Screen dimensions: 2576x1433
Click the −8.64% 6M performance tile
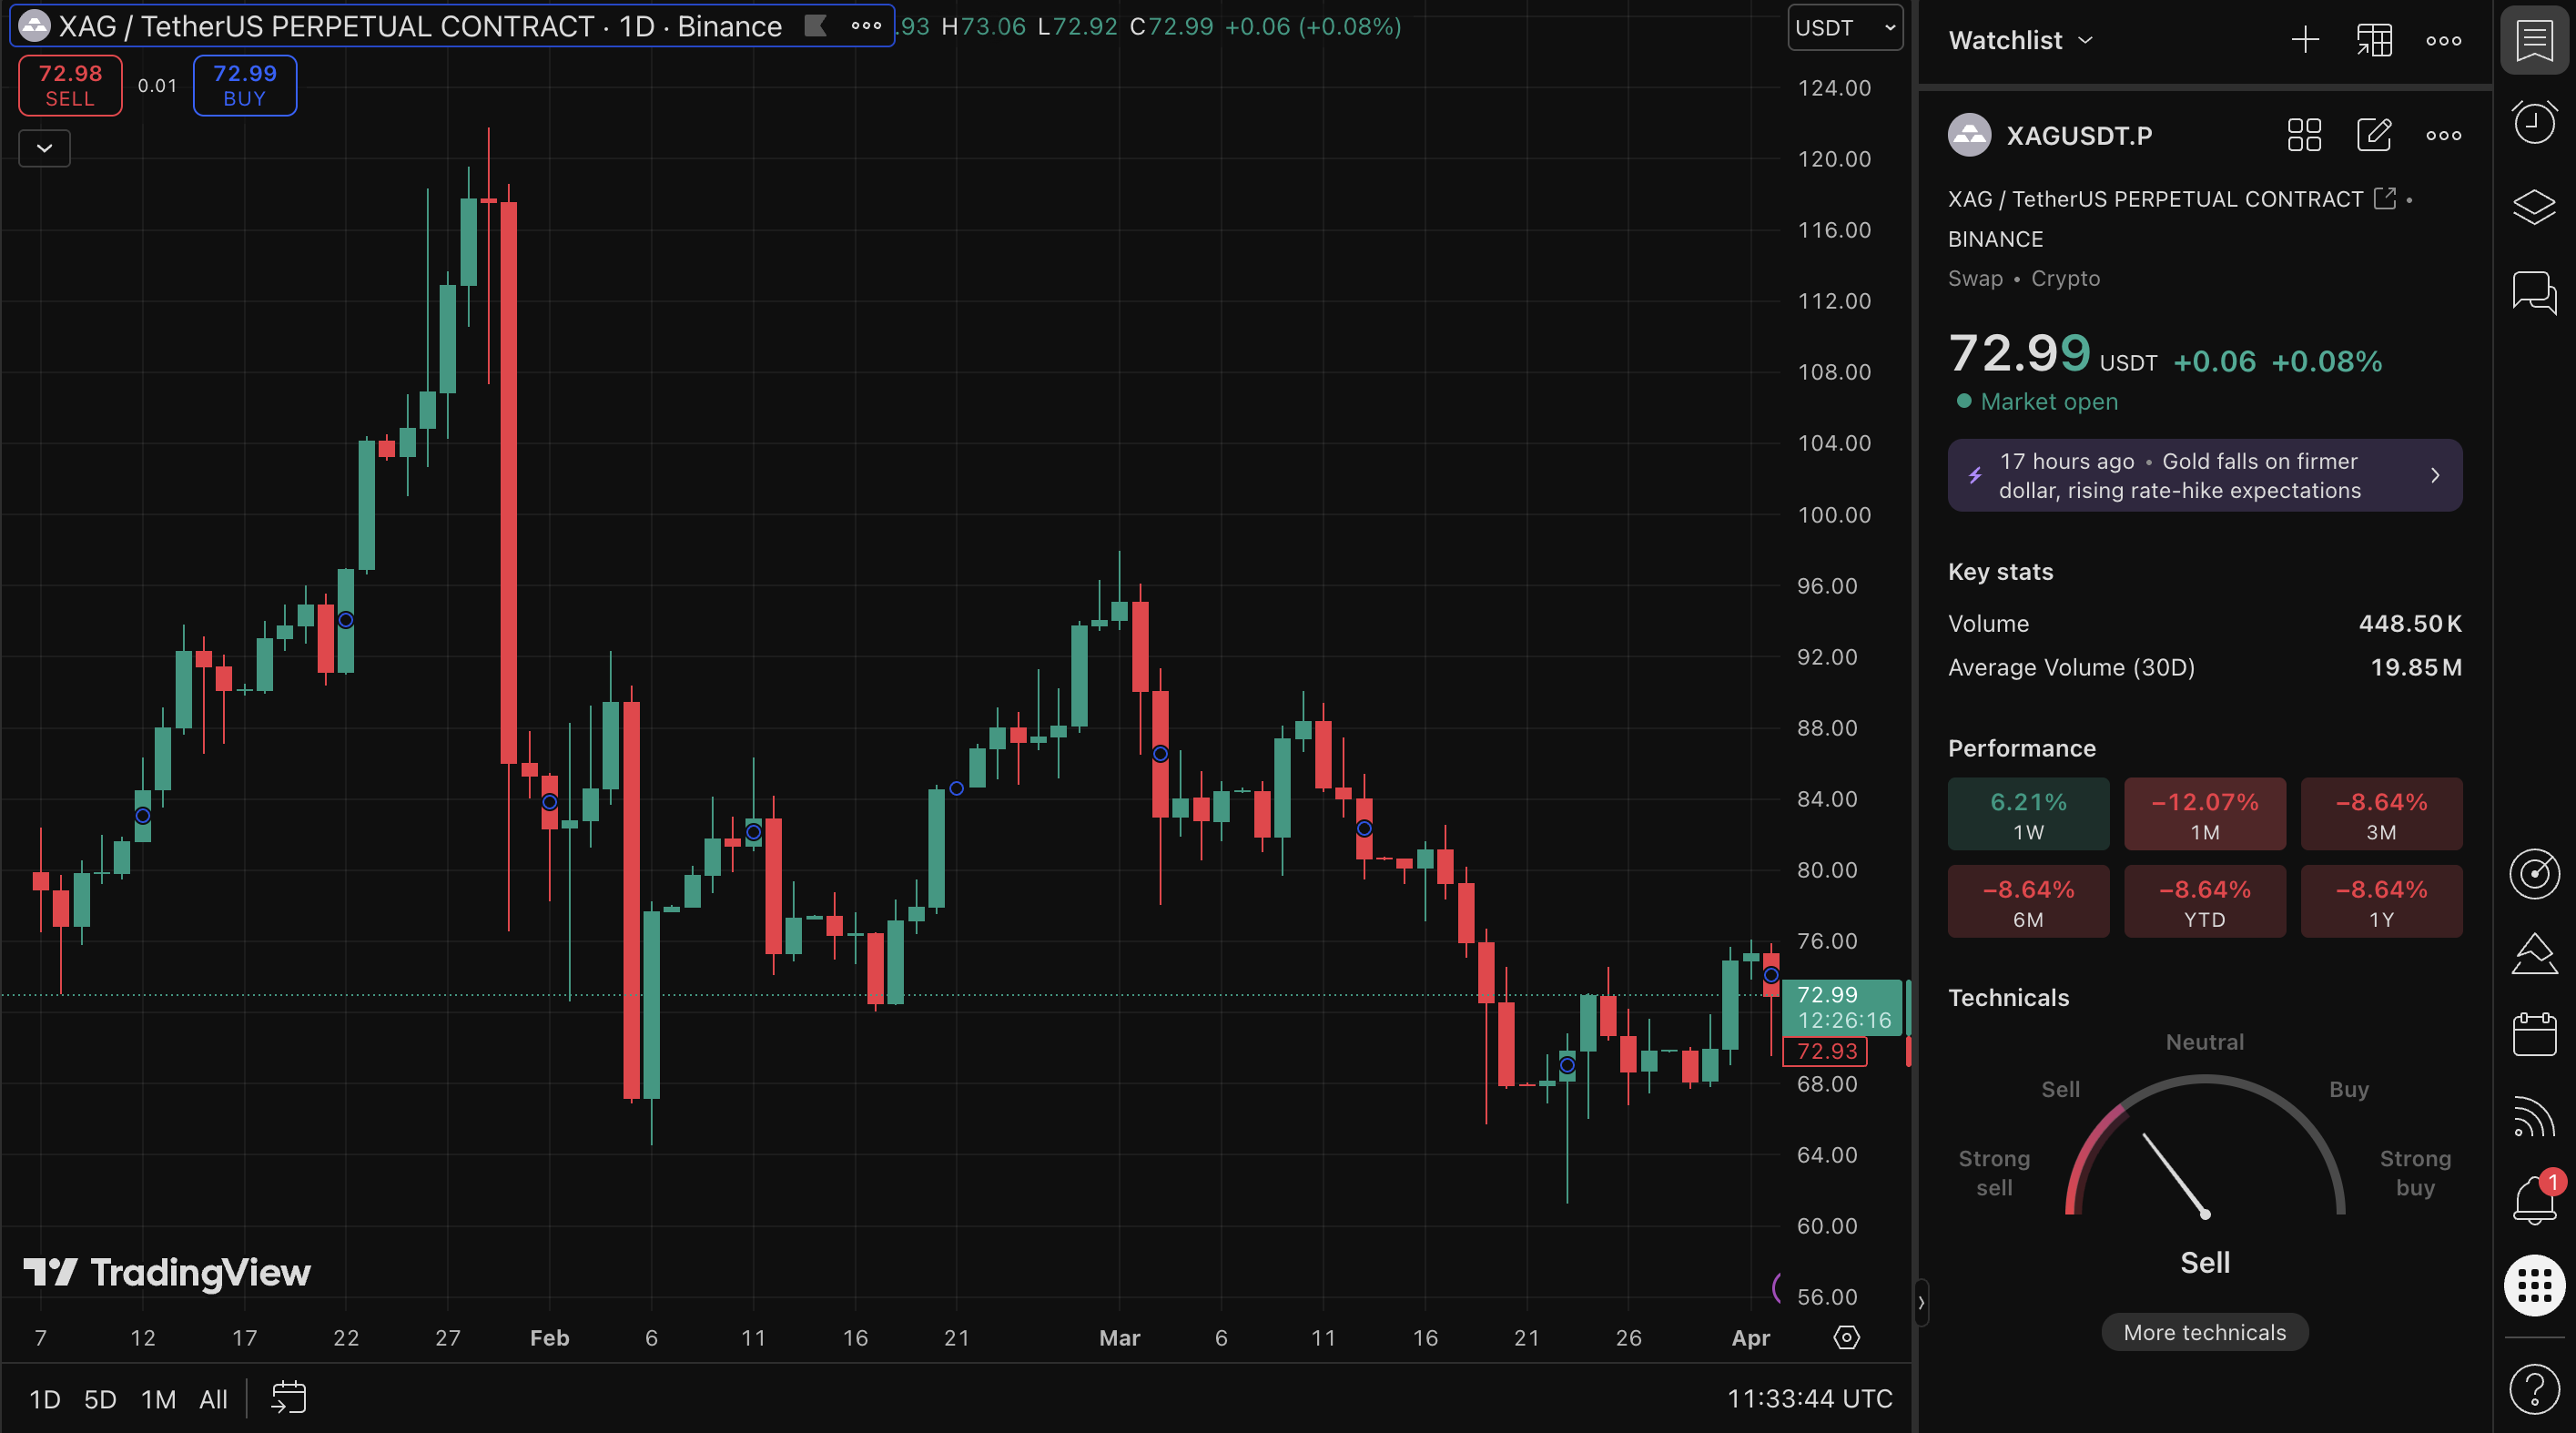pyautogui.click(x=2028, y=901)
